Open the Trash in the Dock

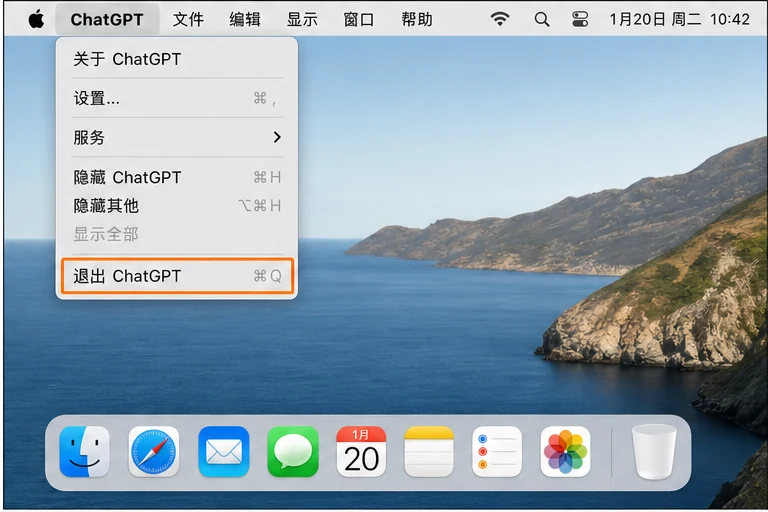[654, 451]
